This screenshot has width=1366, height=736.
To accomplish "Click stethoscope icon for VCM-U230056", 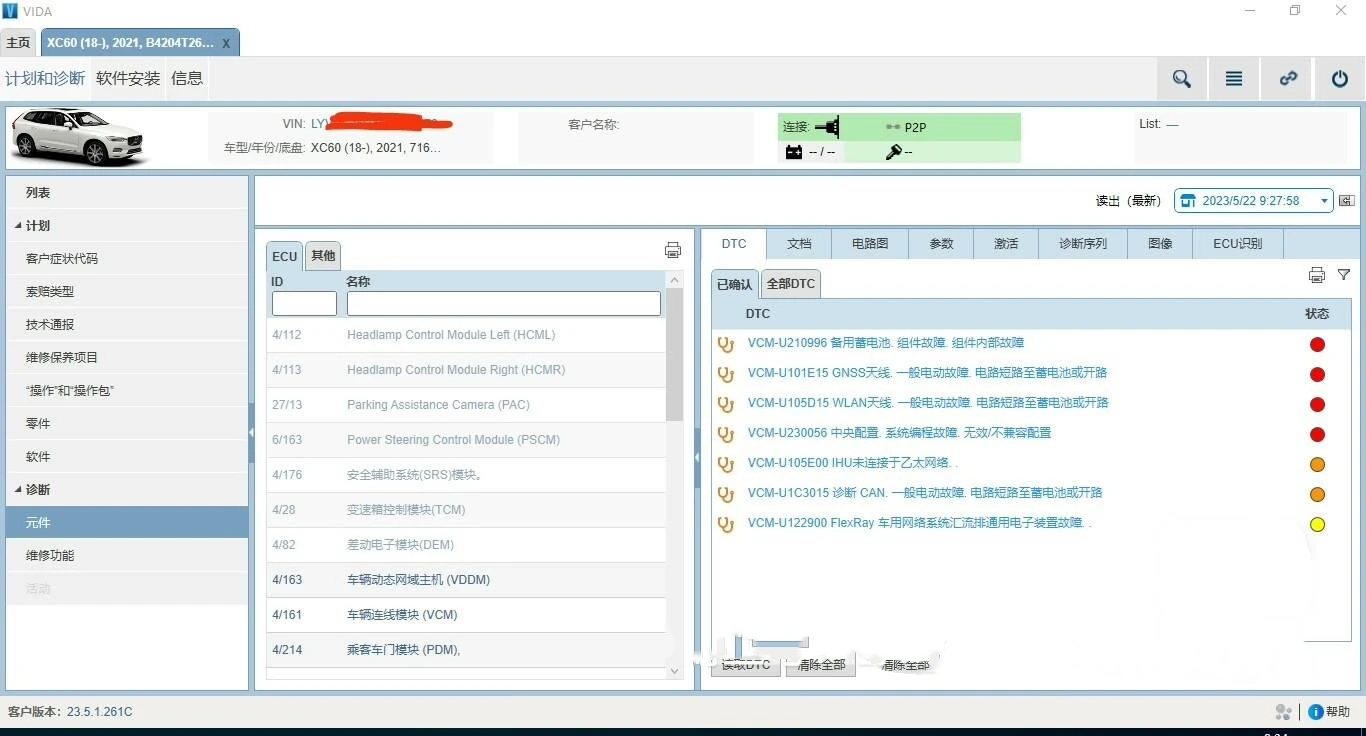I will tap(727, 434).
